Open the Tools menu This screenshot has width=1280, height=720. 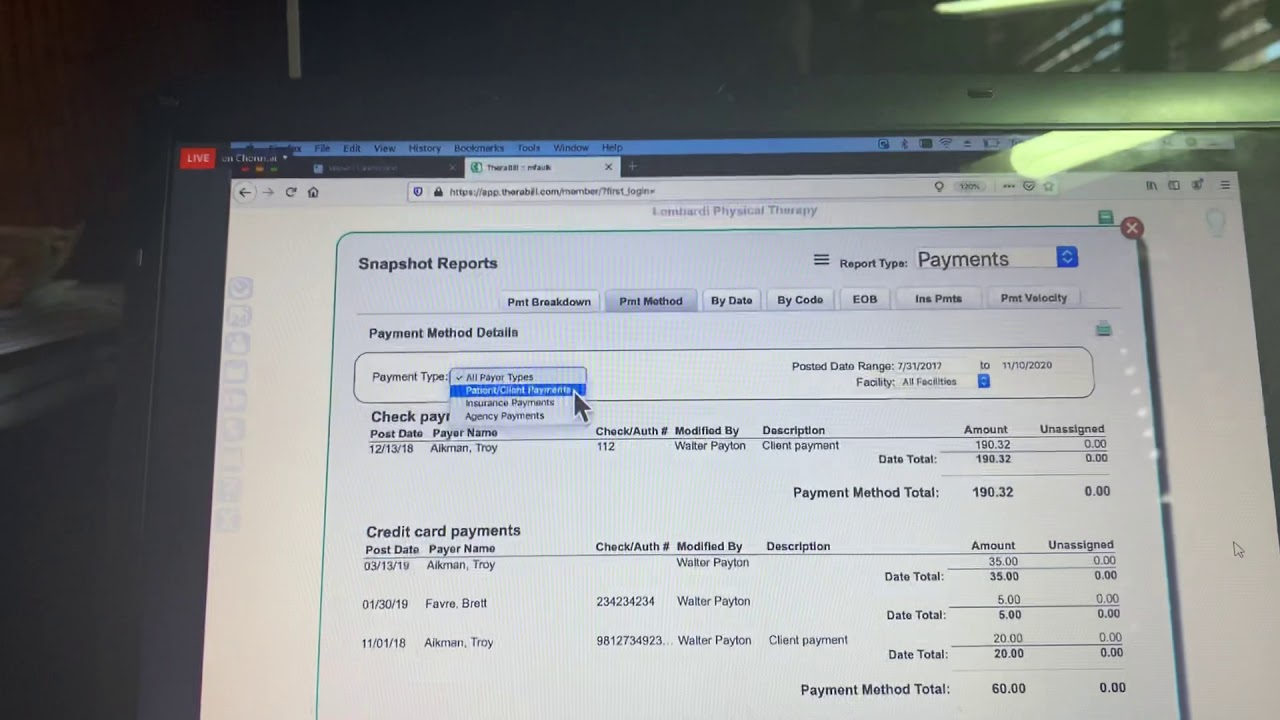(x=529, y=148)
